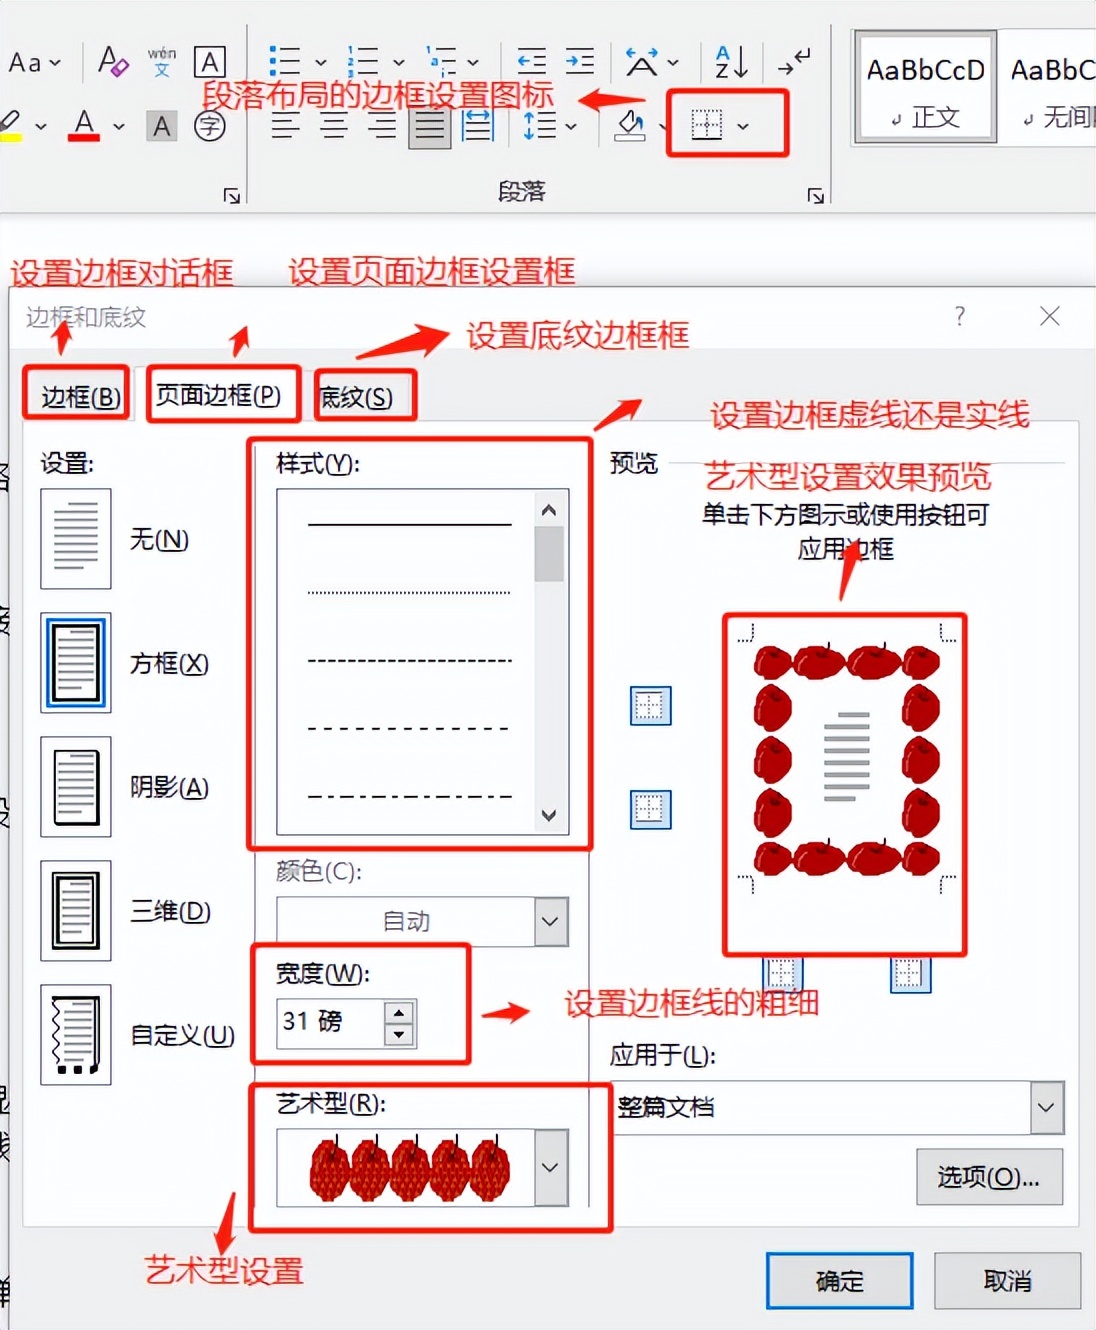The image size is (1096, 1330).
Task: Toggle top border button in preview
Action: point(650,706)
